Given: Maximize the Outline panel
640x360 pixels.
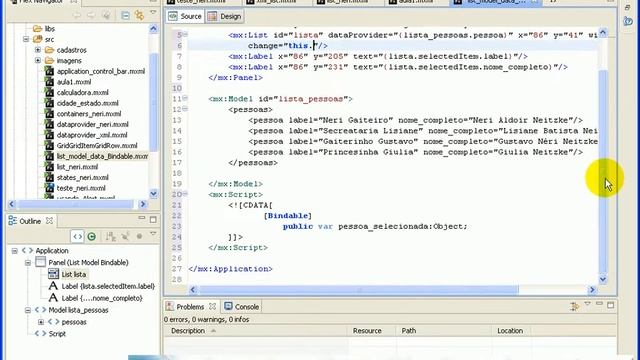Looking at the screenshot, I should (x=153, y=220).
